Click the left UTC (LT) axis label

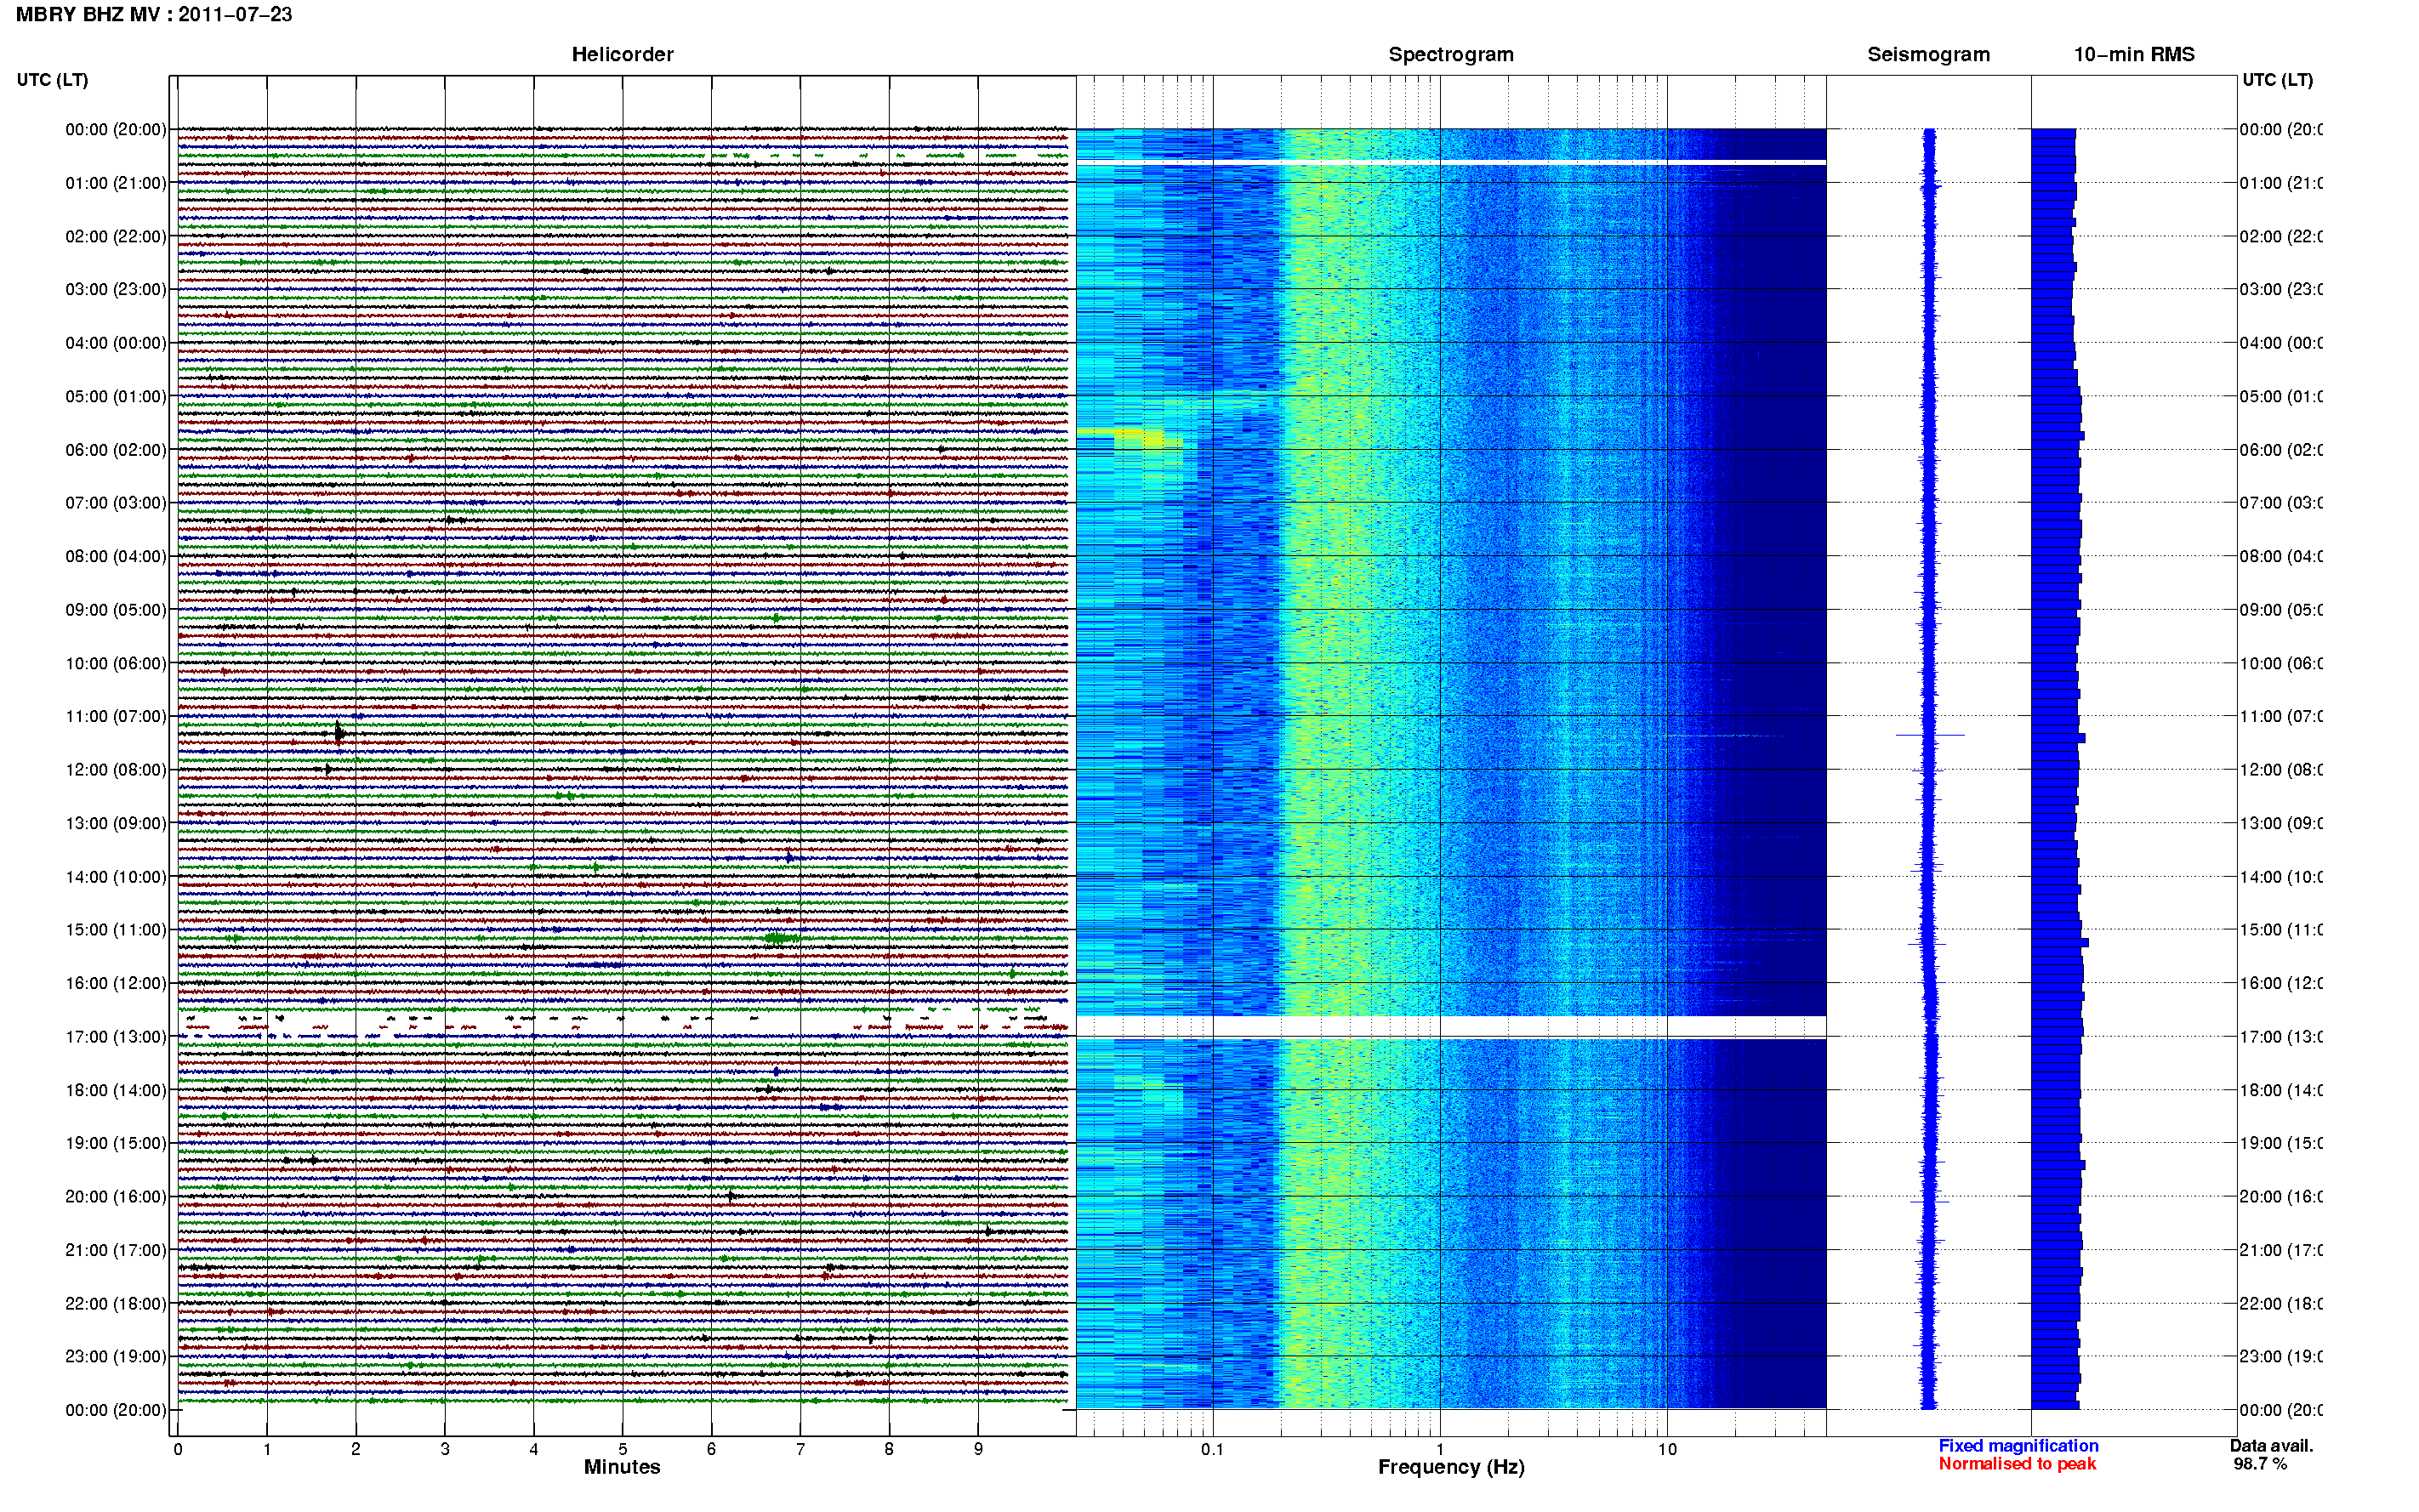(x=52, y=80)
